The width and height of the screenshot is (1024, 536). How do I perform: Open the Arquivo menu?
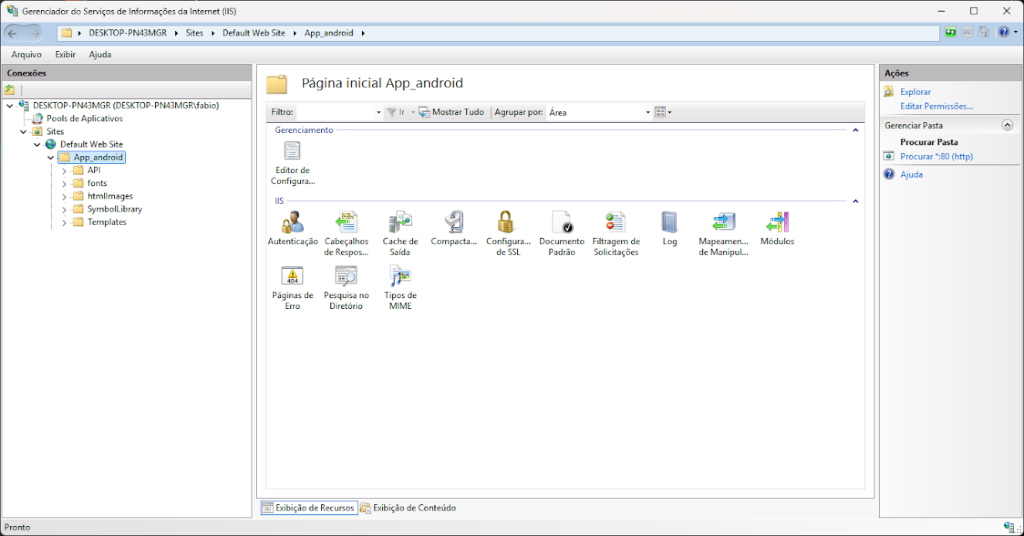pyautogui.click(x=26, y=54)
